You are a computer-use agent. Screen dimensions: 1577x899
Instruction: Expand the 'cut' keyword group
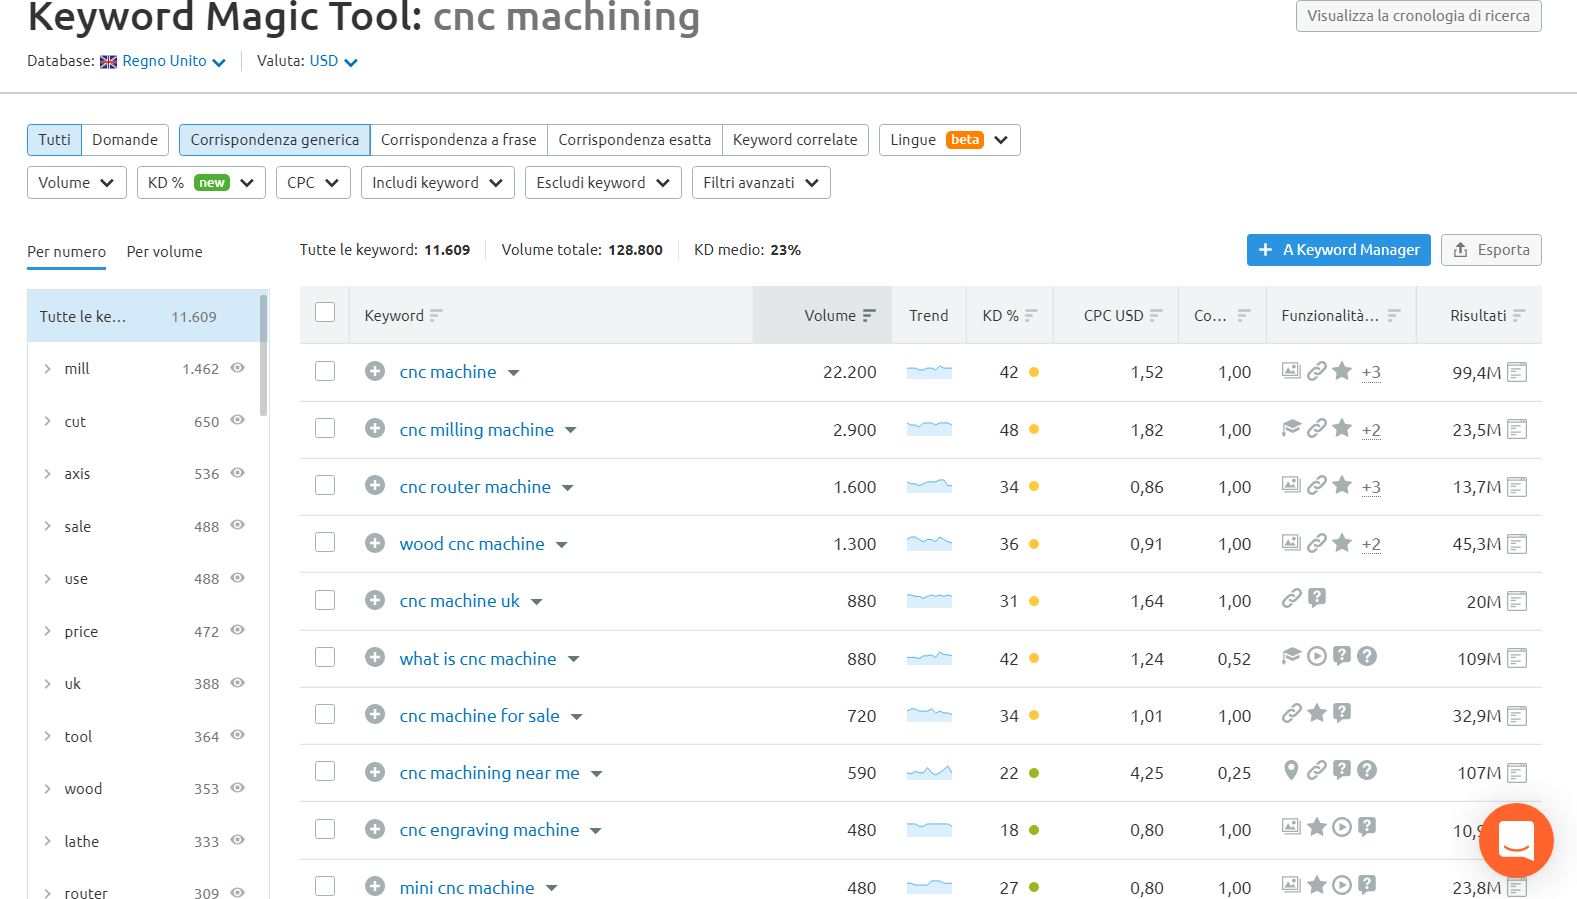[x=47, y=421]
